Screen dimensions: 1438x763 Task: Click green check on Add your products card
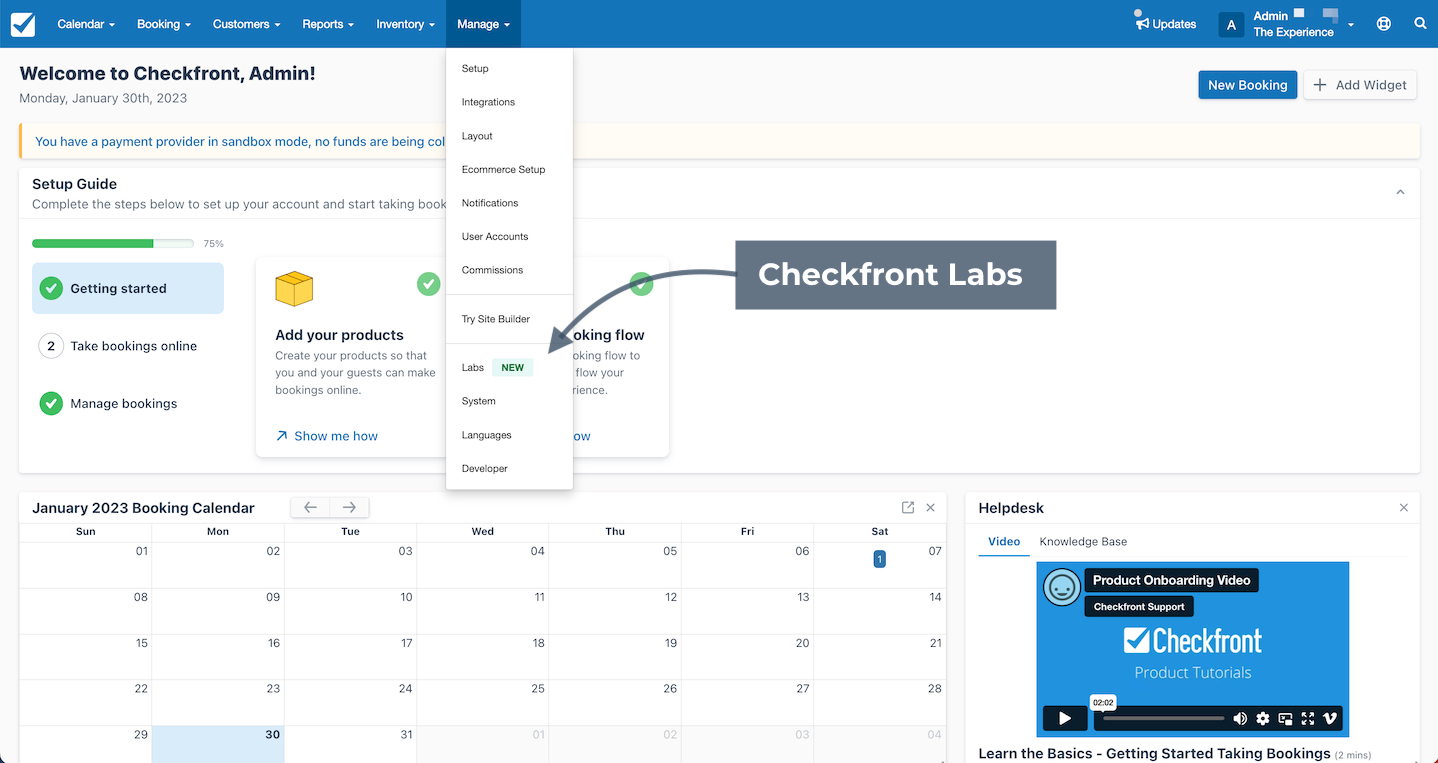pos(429,284)
